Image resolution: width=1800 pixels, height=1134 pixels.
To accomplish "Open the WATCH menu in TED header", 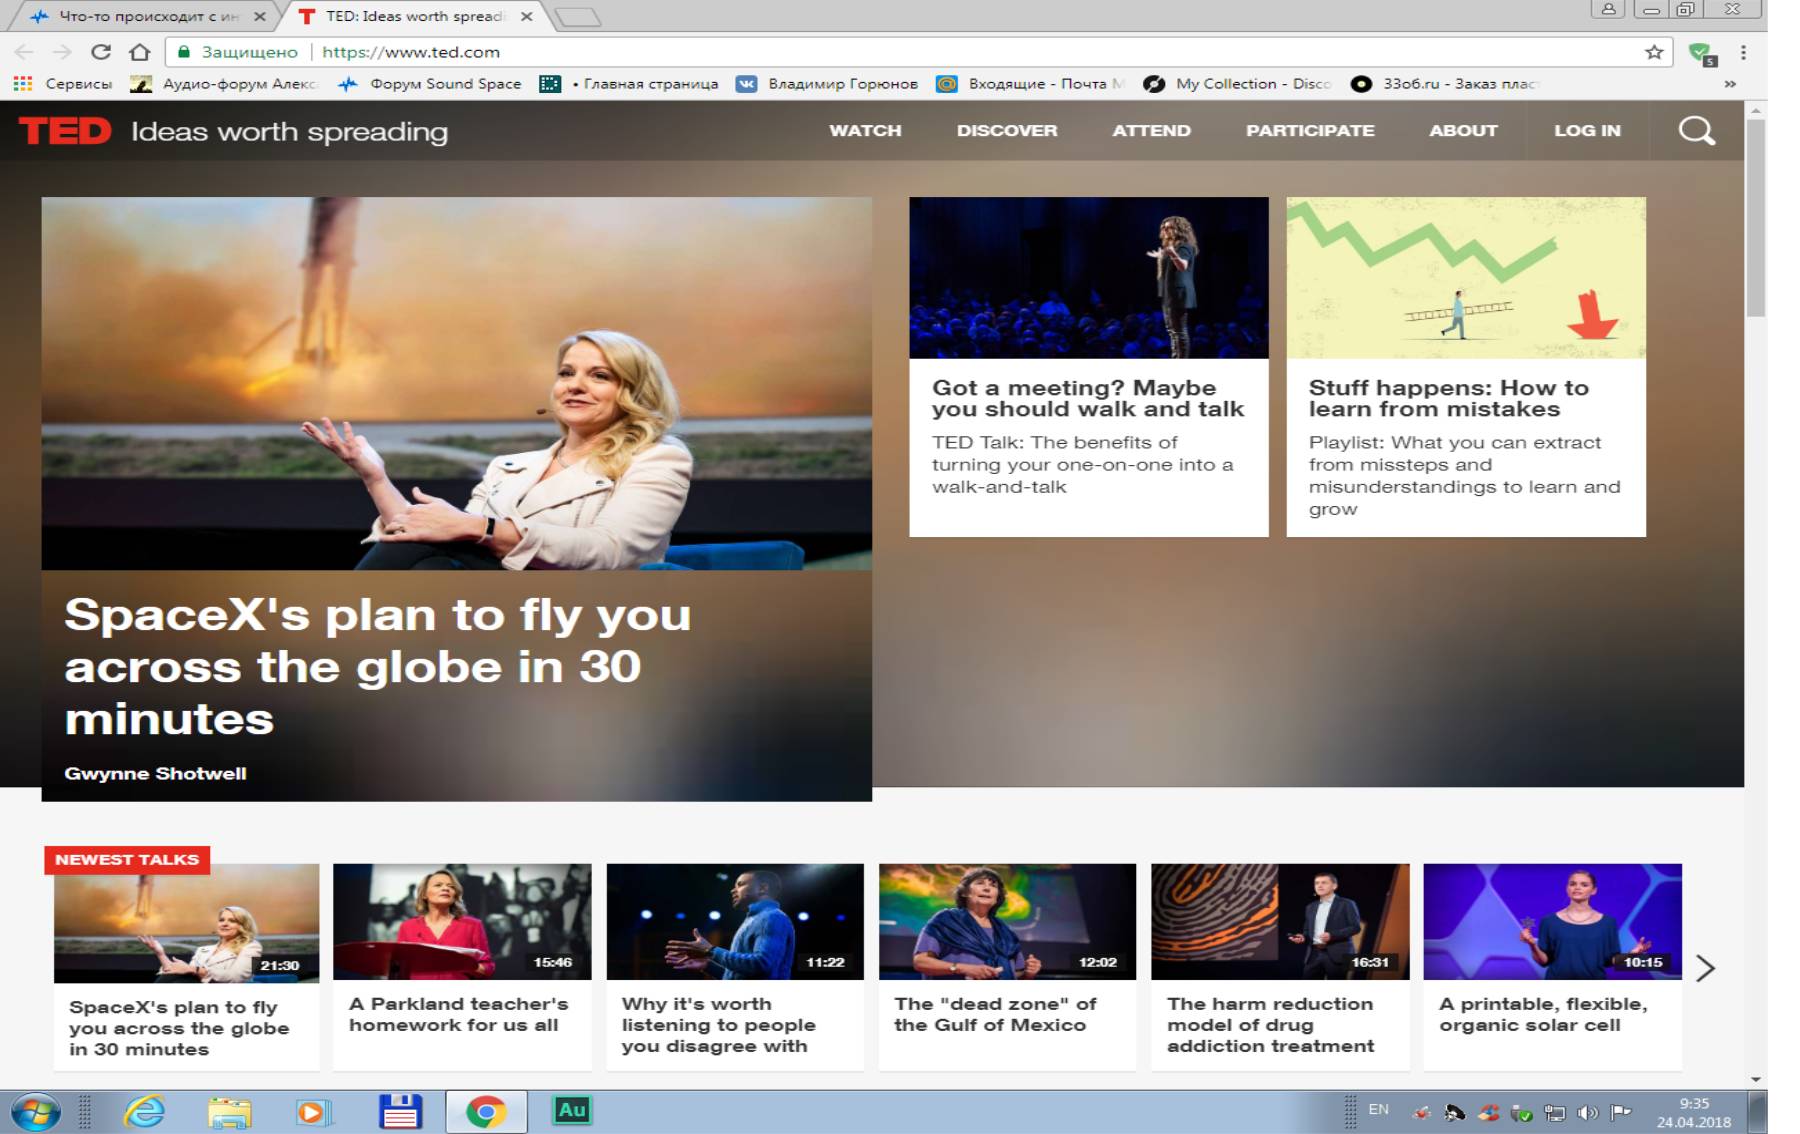I will [865, 131].
